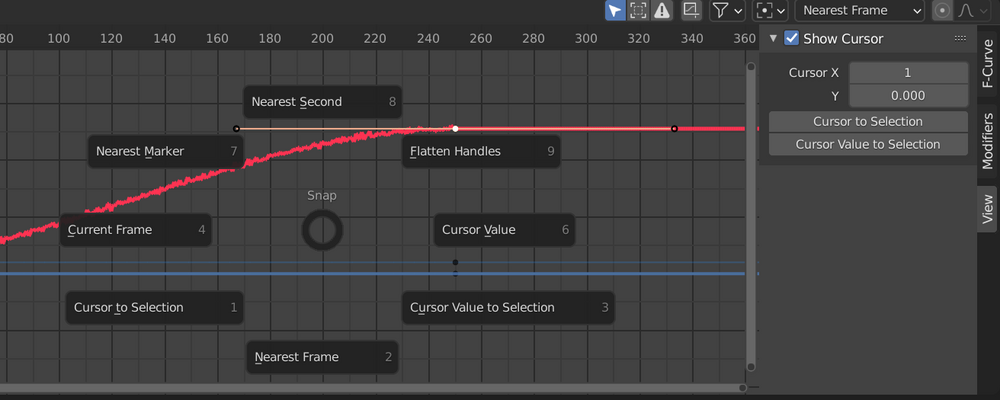Viewport: 1000px width, 400px height.
Task: Click the show-only-errors warning icon
Action: pyautogui.click(x=662, y=11)
